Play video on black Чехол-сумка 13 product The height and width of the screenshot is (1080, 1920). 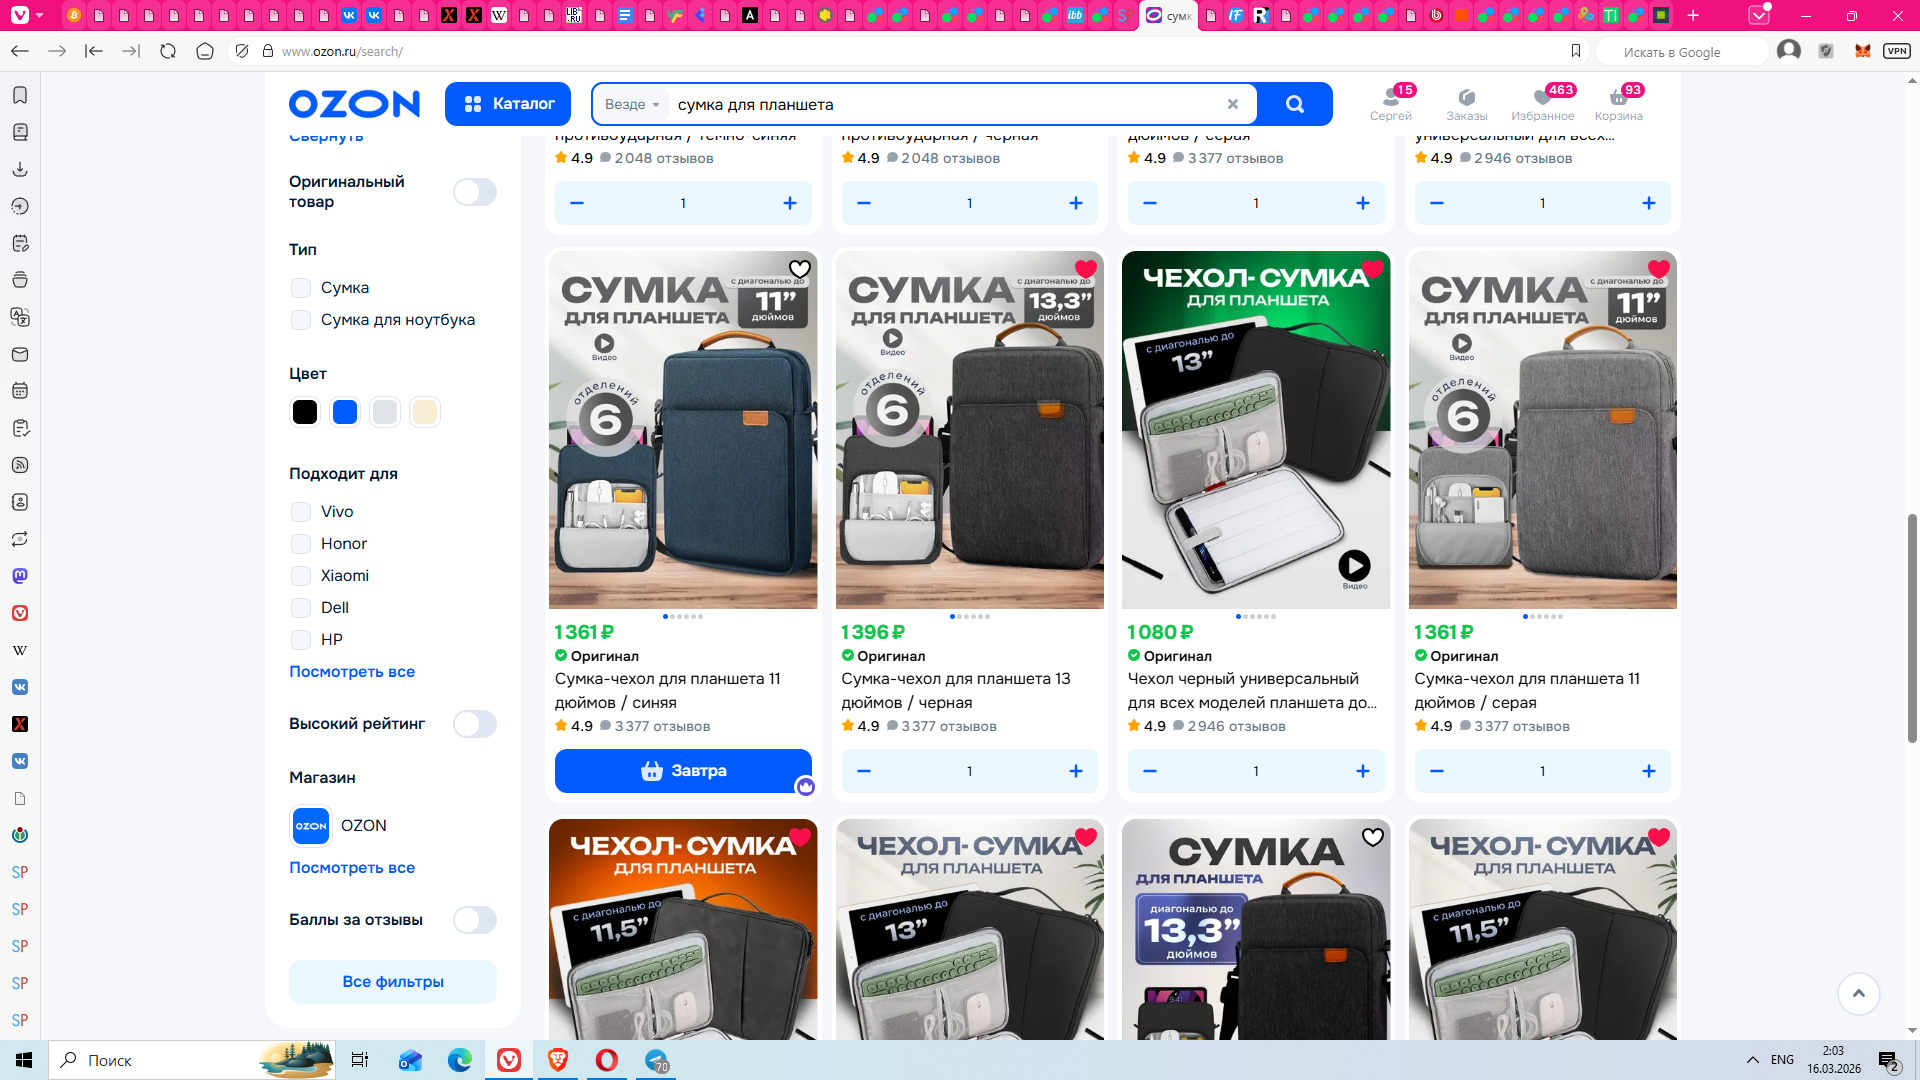pos(1354,566)
